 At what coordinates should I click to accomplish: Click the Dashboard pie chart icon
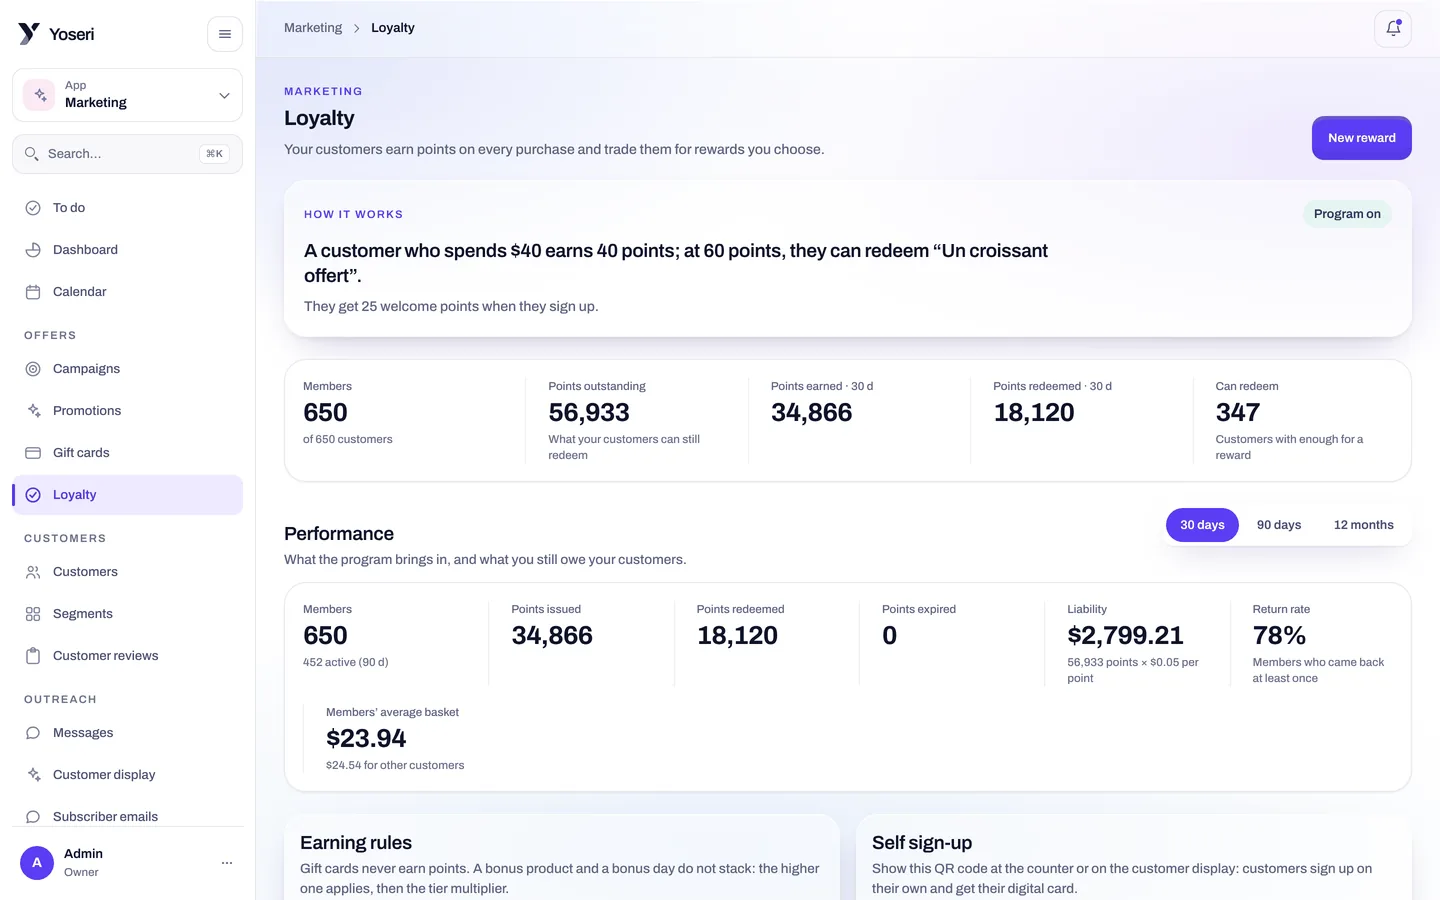33,250
